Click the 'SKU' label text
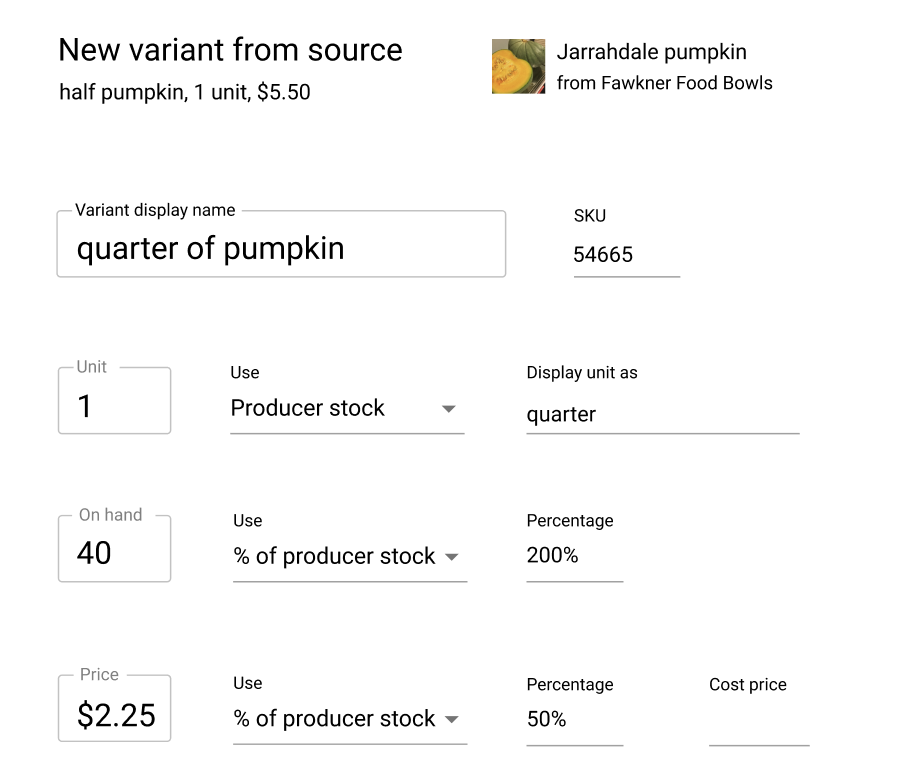 589,216
